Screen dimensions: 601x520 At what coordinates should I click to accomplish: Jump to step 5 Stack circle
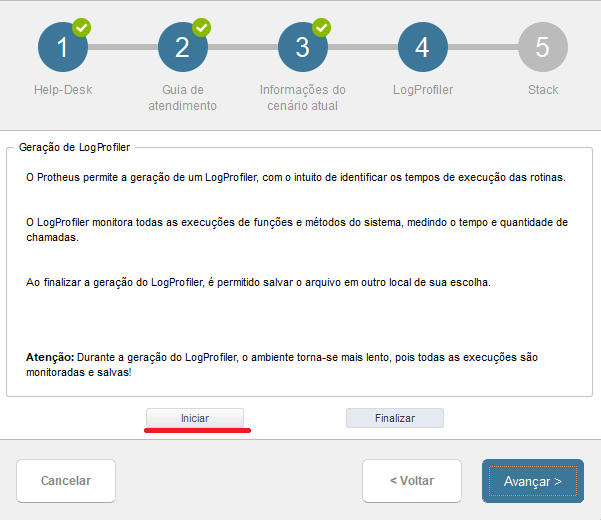click(543, 47)
